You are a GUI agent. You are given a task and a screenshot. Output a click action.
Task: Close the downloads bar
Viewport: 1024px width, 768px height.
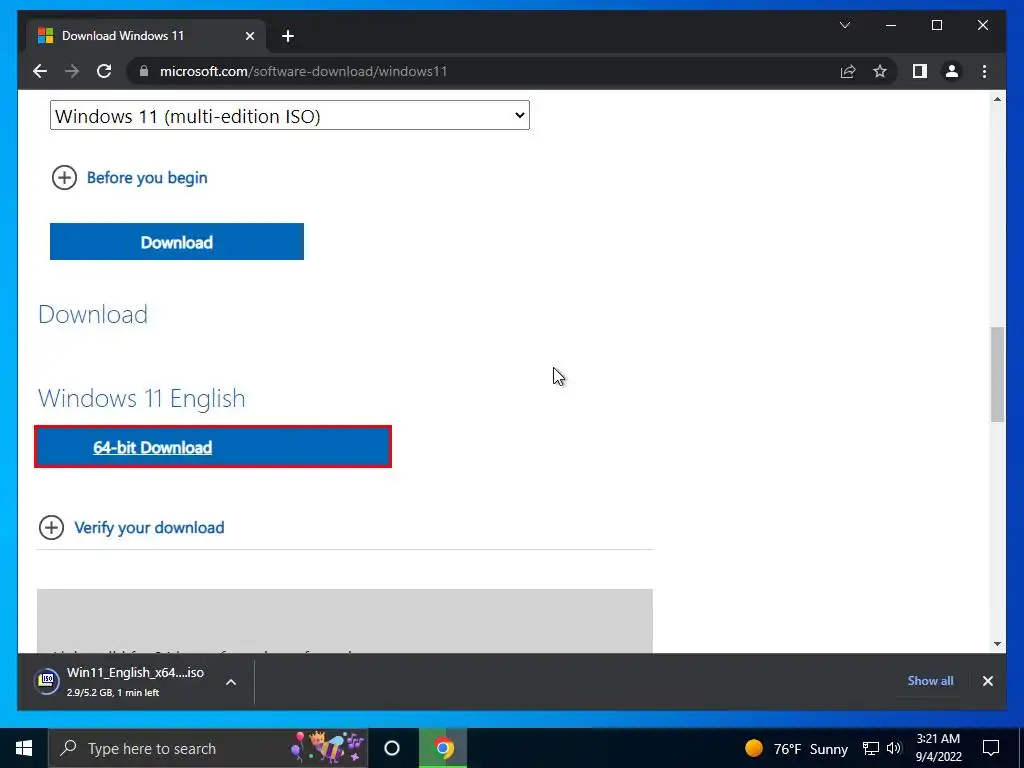[987, 681]
